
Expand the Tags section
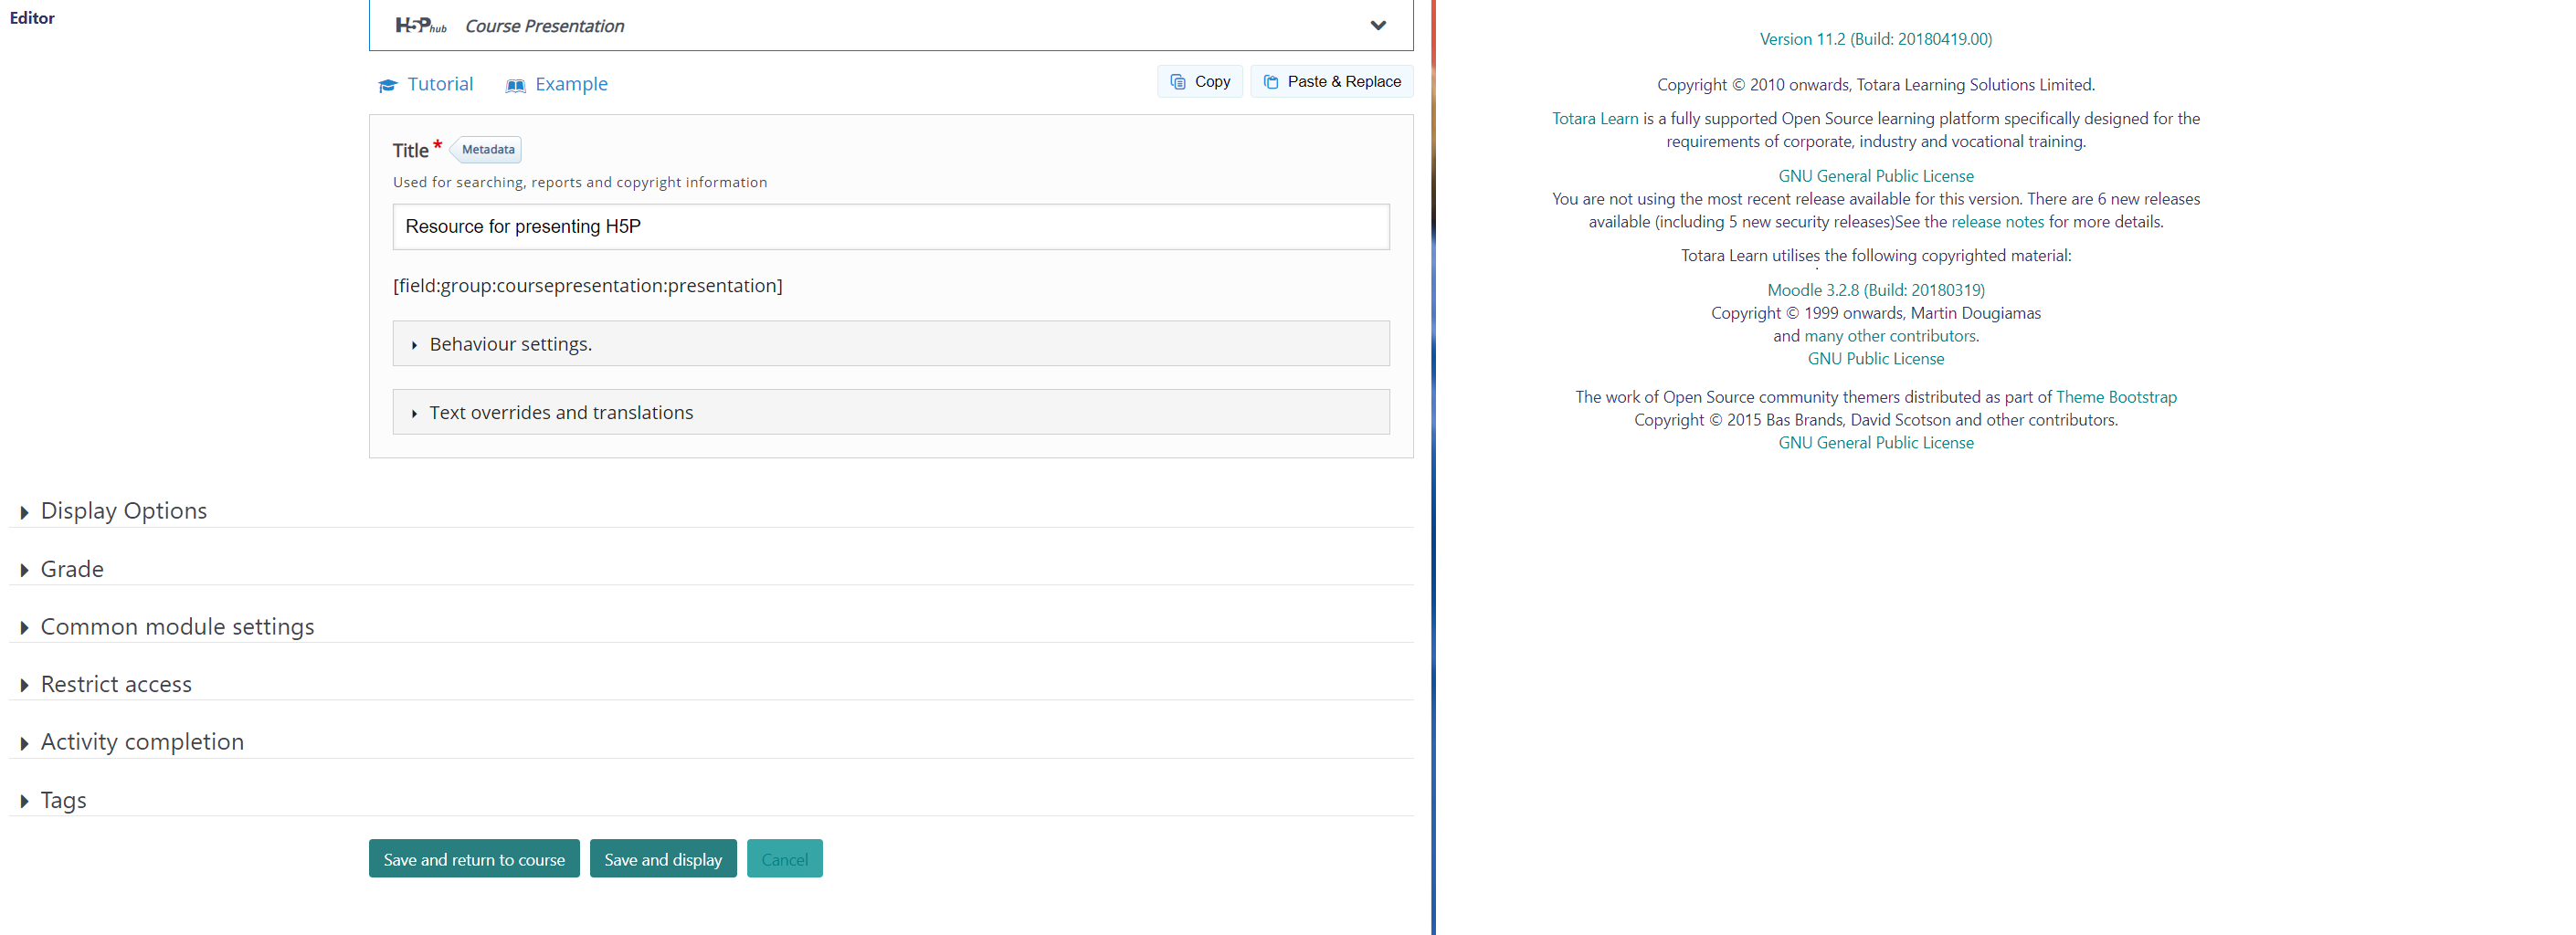tap(63, 800)
